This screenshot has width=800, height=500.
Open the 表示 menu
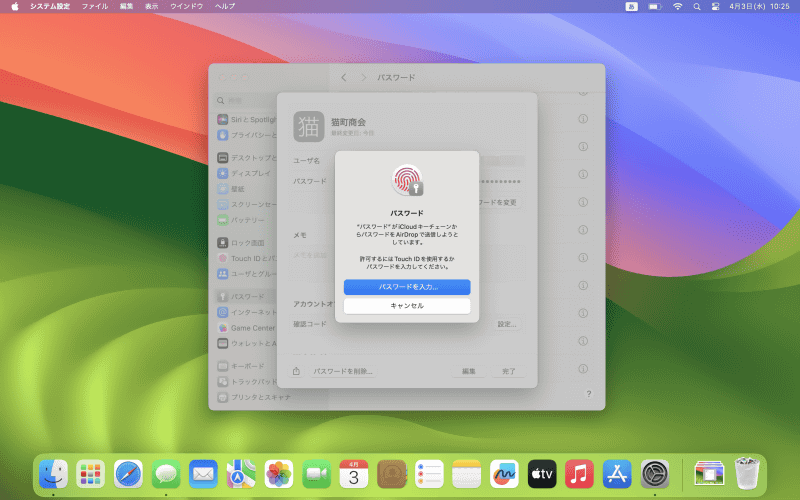(152, 6)
